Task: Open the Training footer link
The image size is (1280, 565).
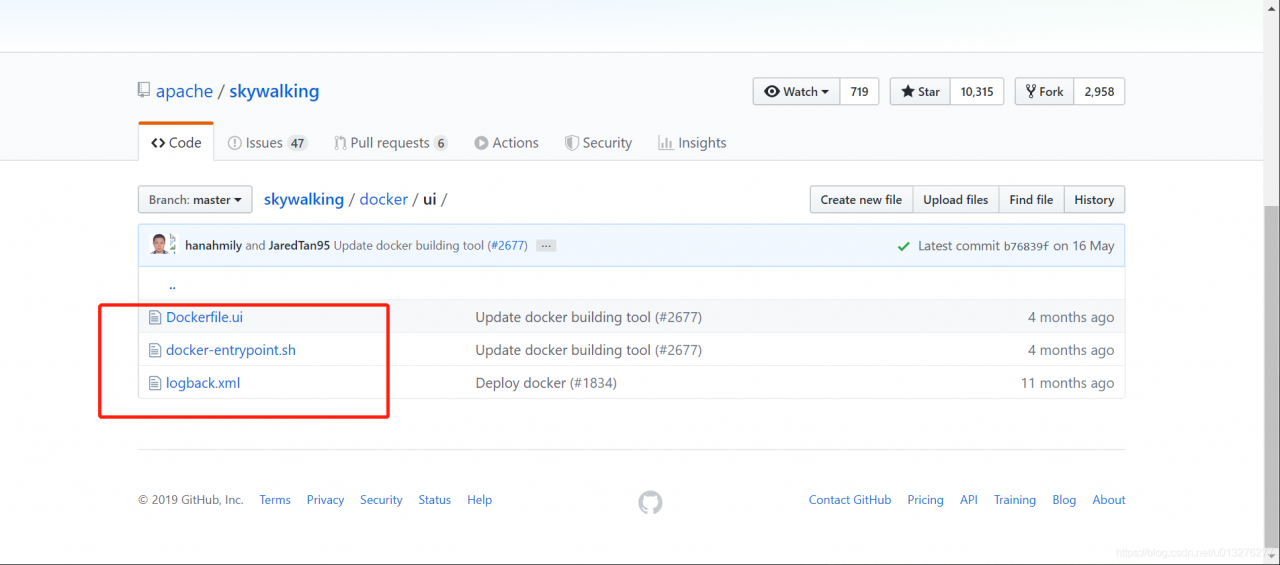Action: (x=1015, y=500)
